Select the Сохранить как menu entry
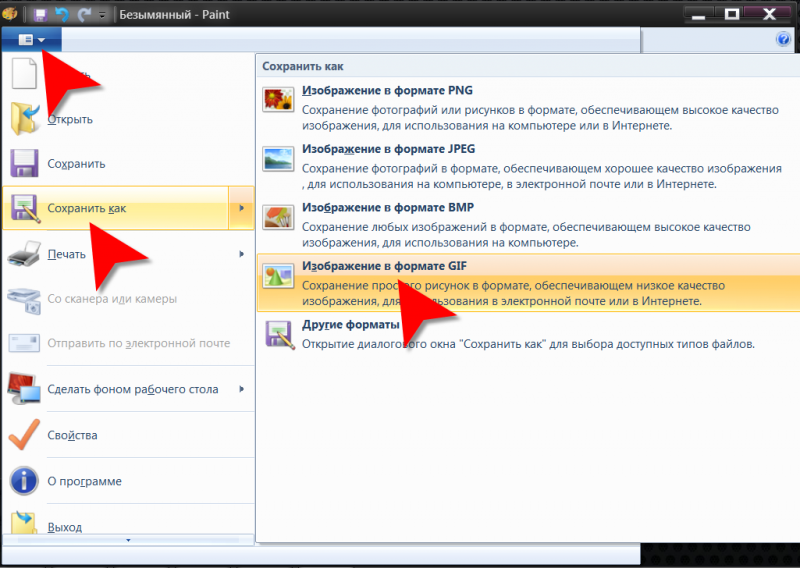Image resolution: width=800 pixels, height=568 pixels. tap(116, 208)
